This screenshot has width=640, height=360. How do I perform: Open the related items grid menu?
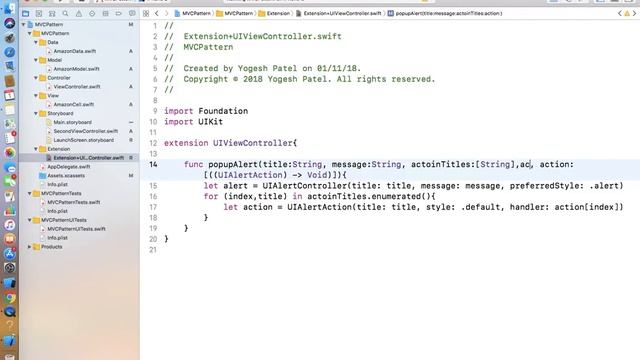click(146, 13)
